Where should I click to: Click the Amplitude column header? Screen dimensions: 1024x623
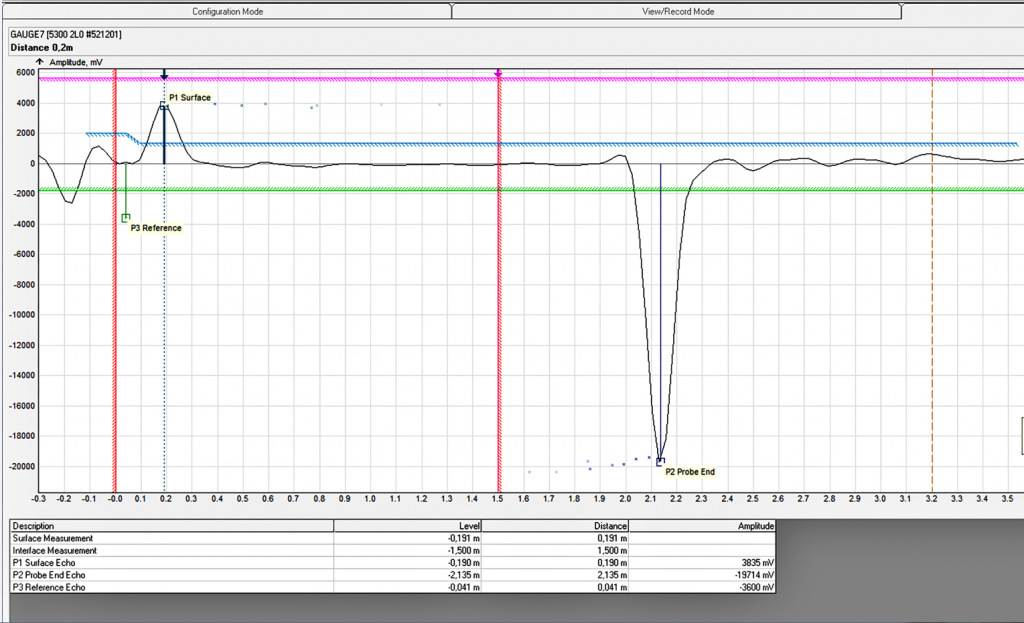click(702, 526)
